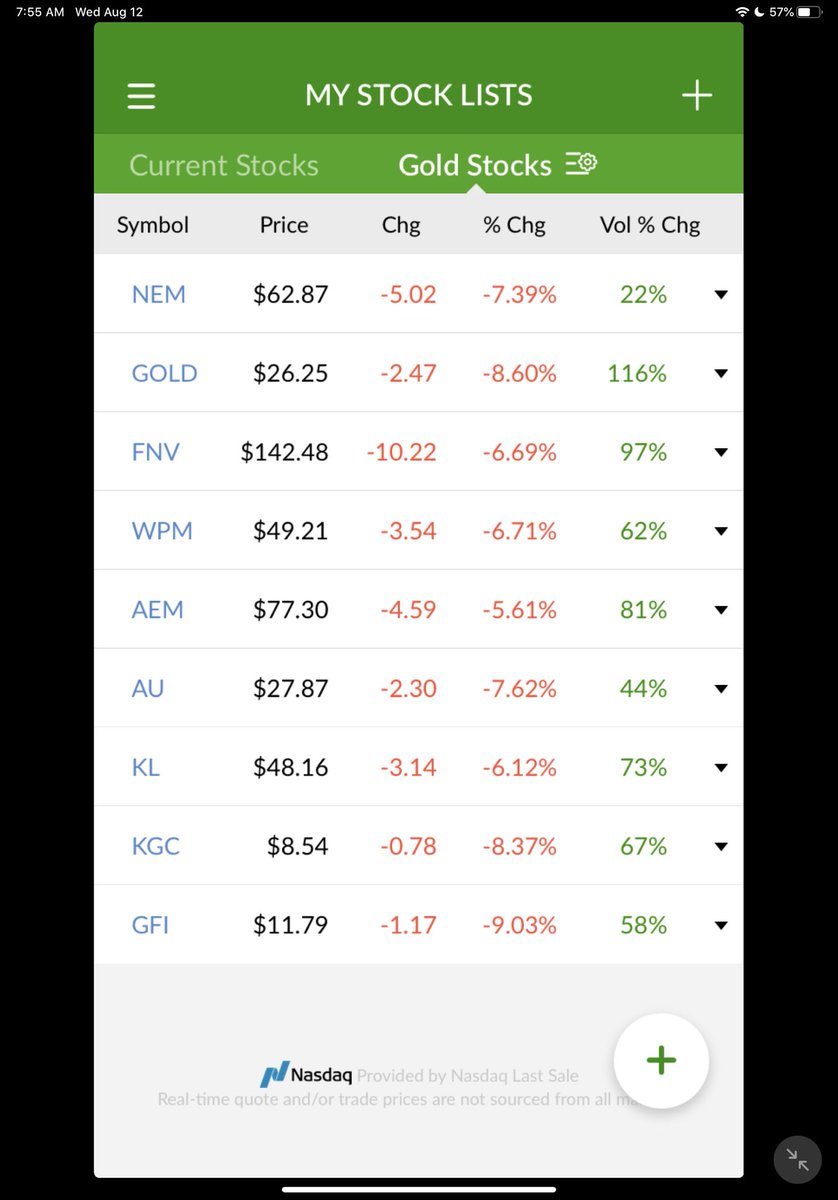Open the AEM stock symbol
Viewport: 838px width, 1200px height.
click(x=158, y=610)
